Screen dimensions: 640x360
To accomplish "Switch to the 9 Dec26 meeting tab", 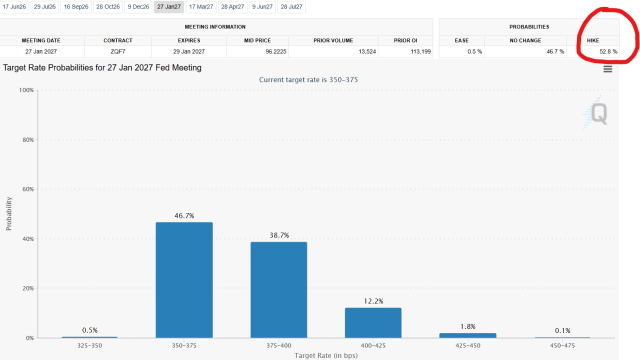I will (x=138, y=7).
